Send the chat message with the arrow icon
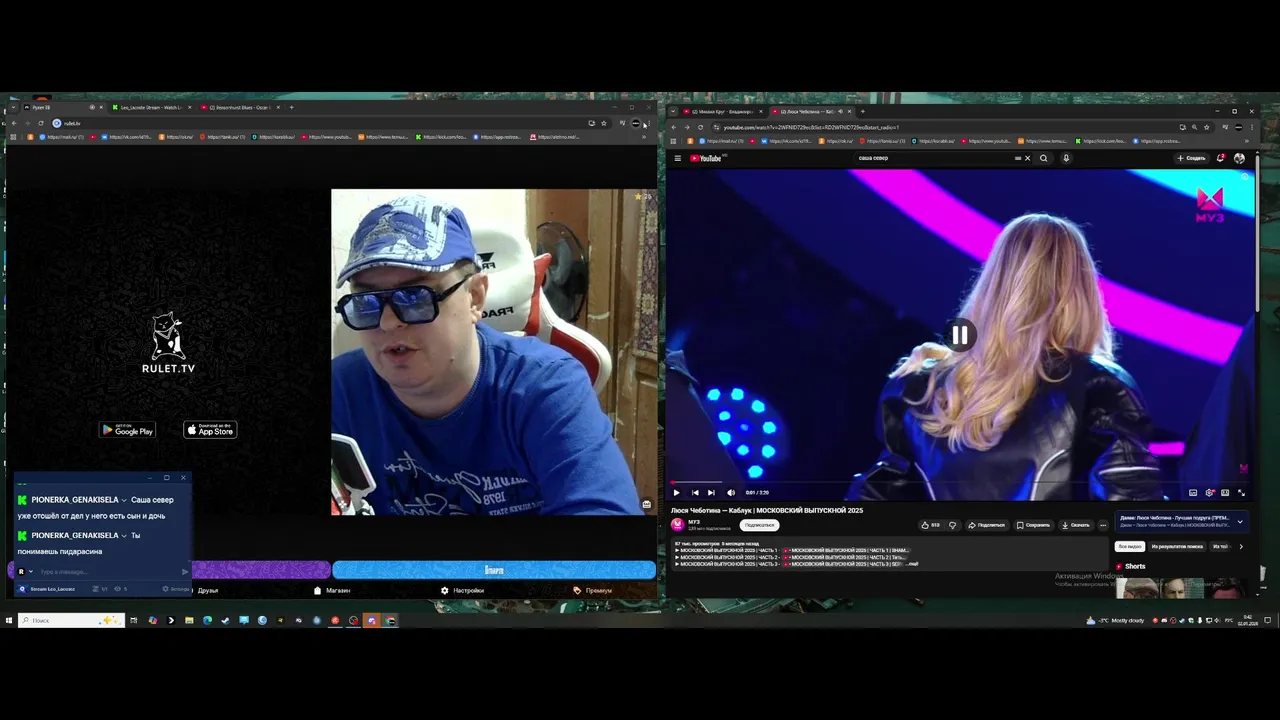This screenshot has width=1280, height=720. [x=185, y=572]
